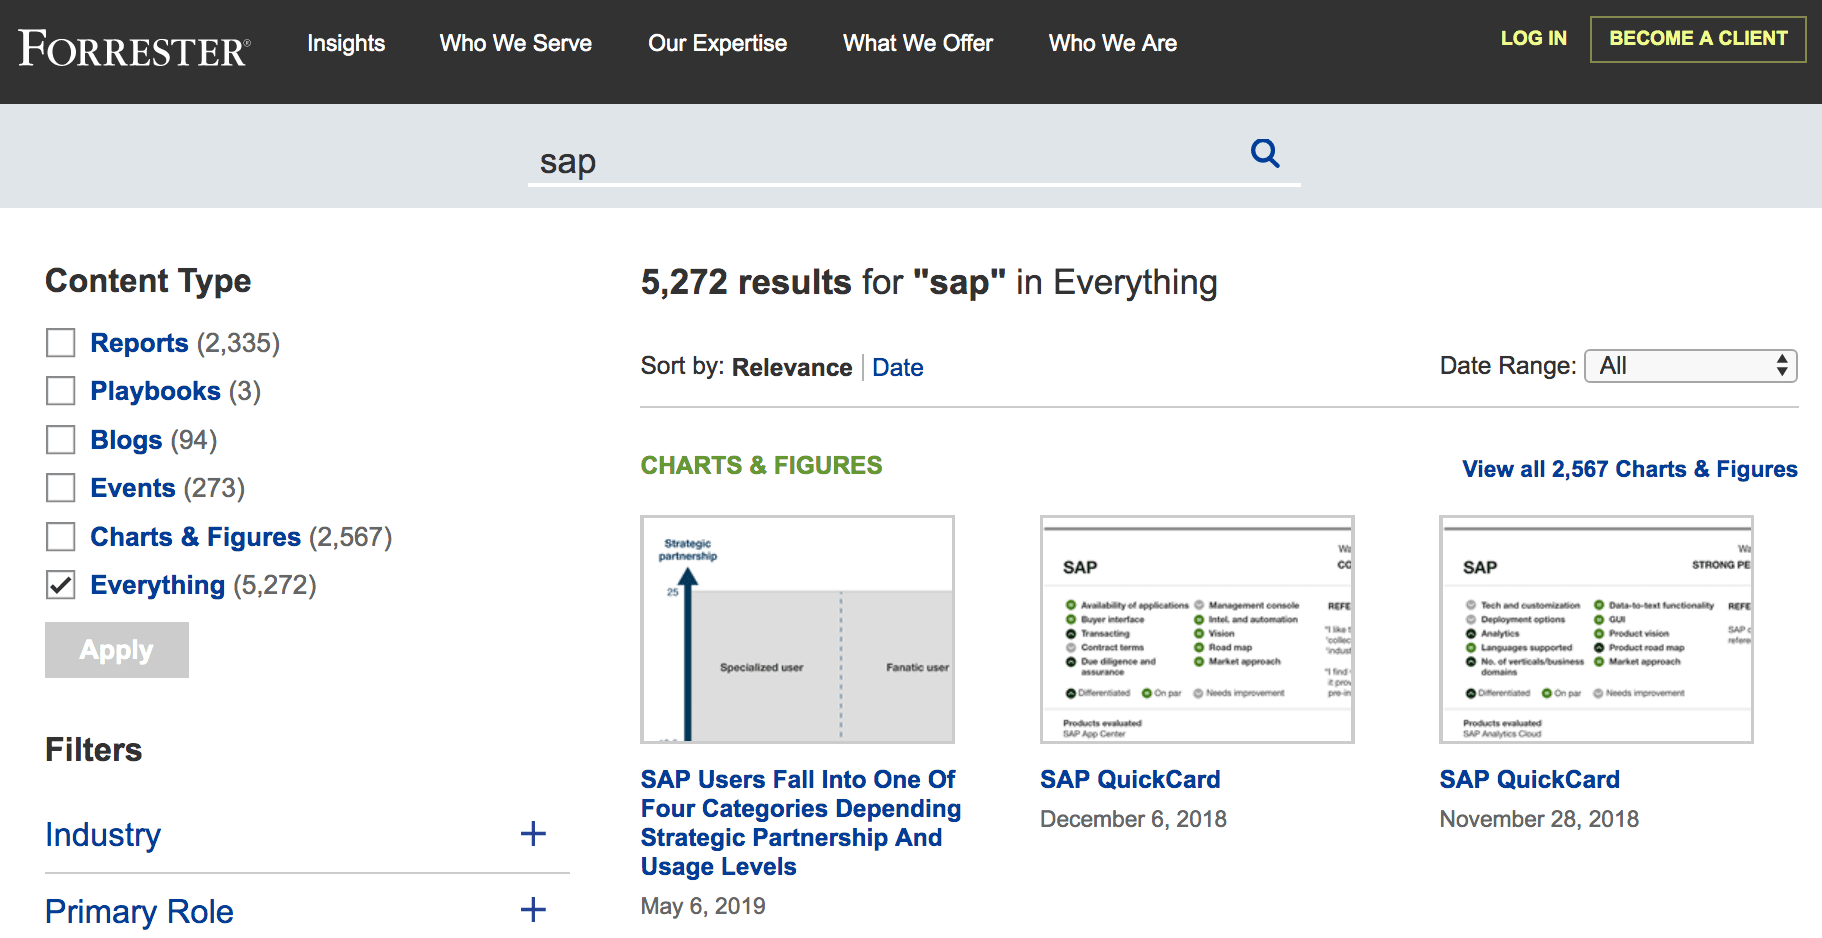Click the Playbooks filter link
The width and height of the screenshot is (1822, 938).
tap(155, 391)
